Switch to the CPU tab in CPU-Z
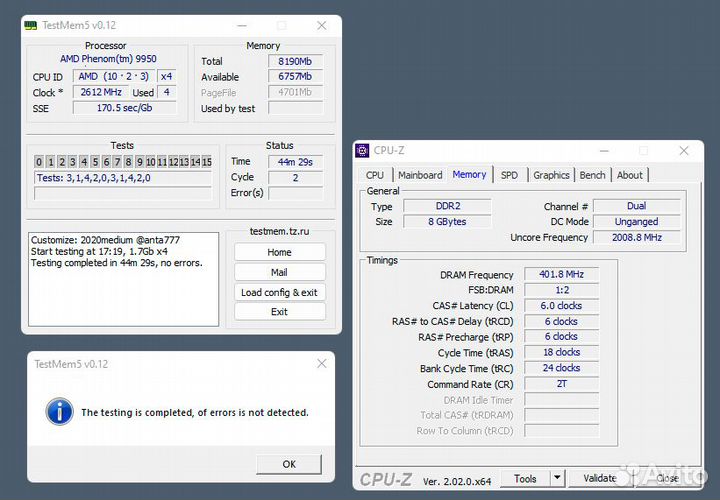Screen dimensions: 720x500 [375, 175]
